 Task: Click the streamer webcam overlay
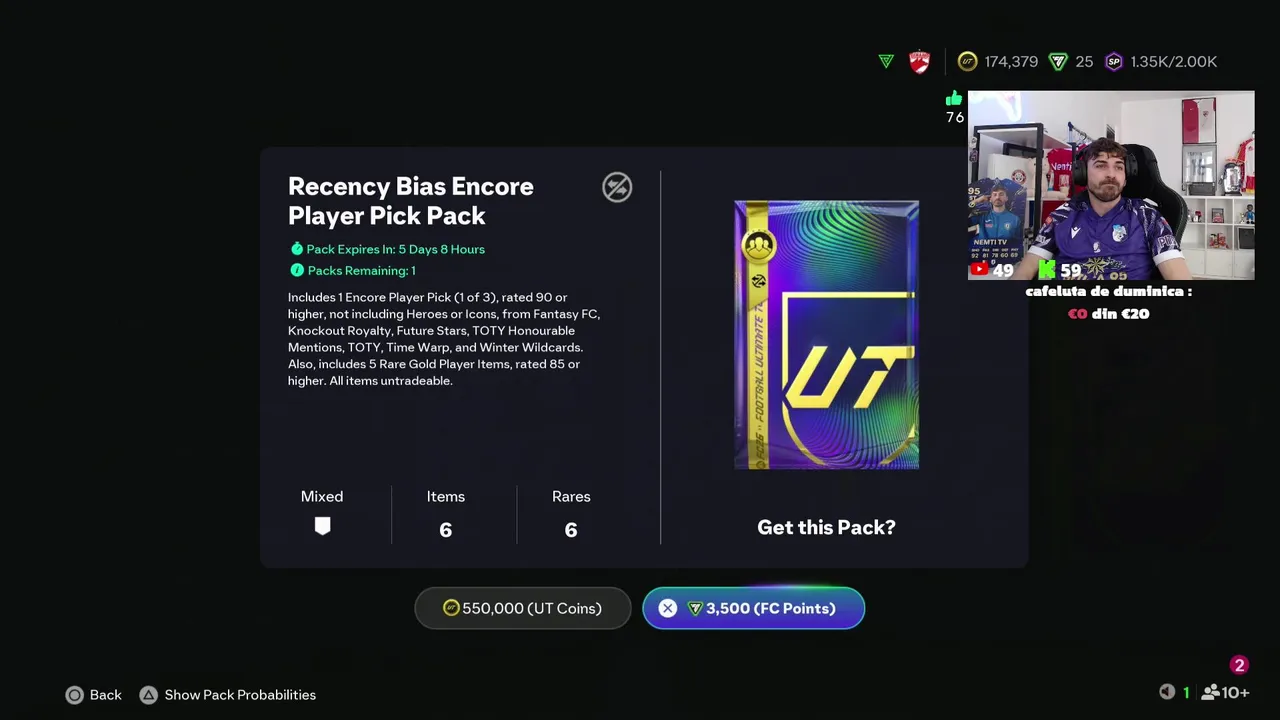click(1111, 185)
